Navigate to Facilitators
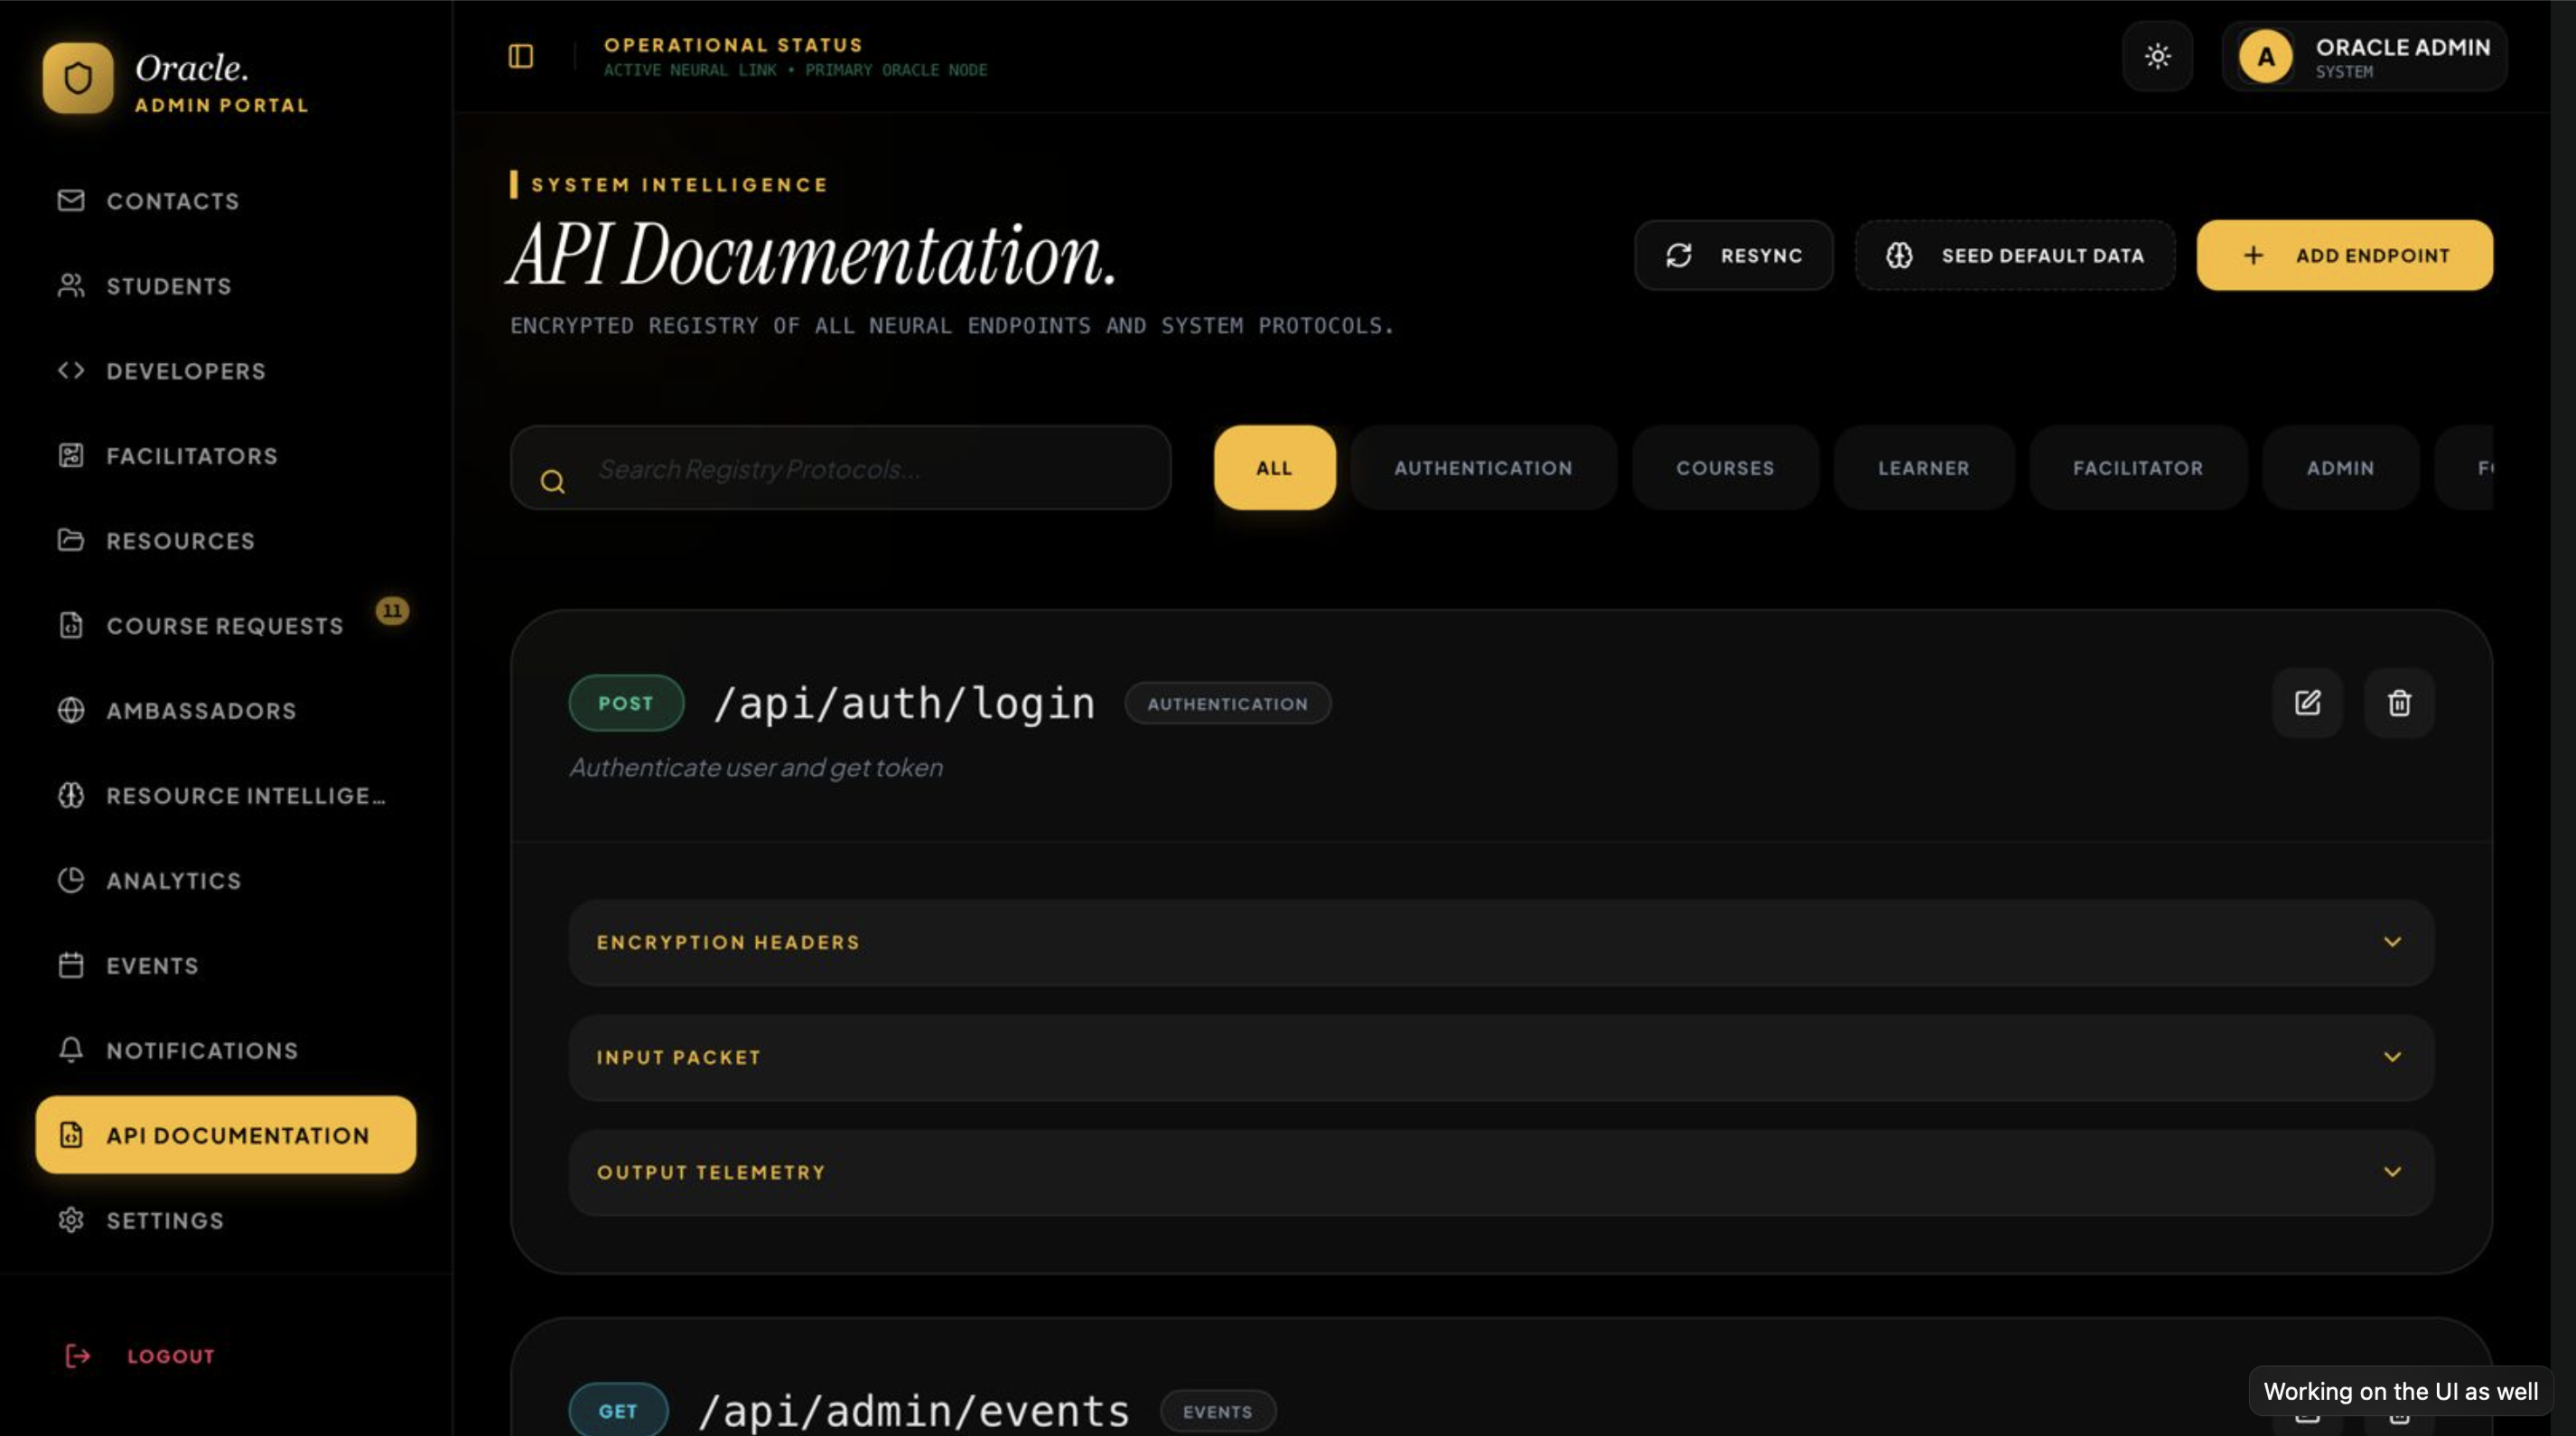 tap(226, 456)
